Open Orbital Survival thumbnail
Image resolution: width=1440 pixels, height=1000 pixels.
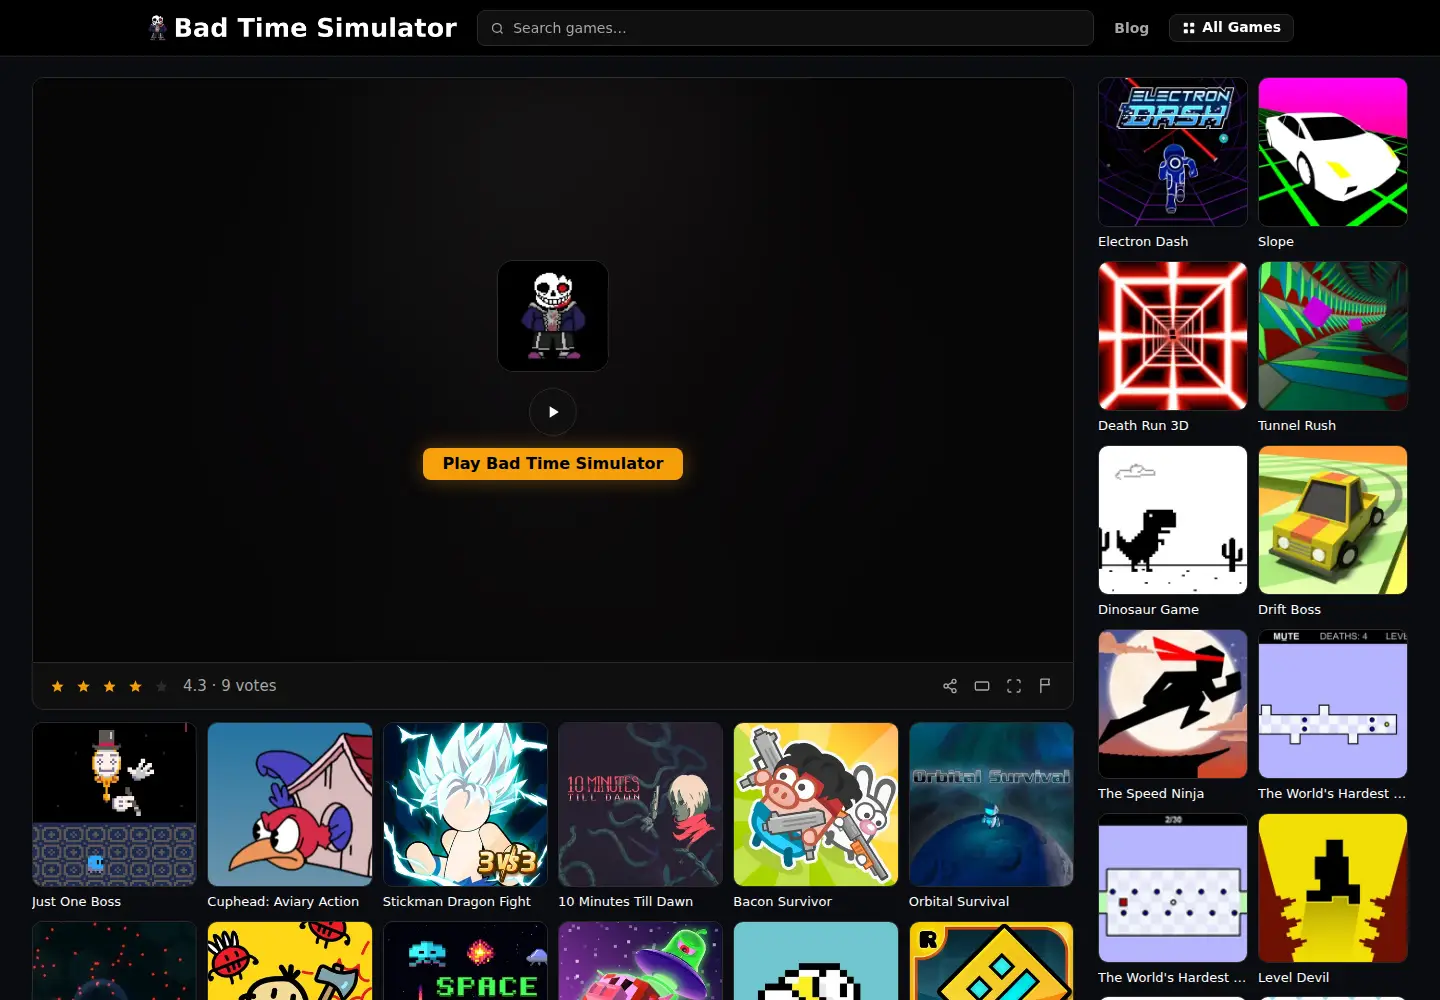[991, 805]
